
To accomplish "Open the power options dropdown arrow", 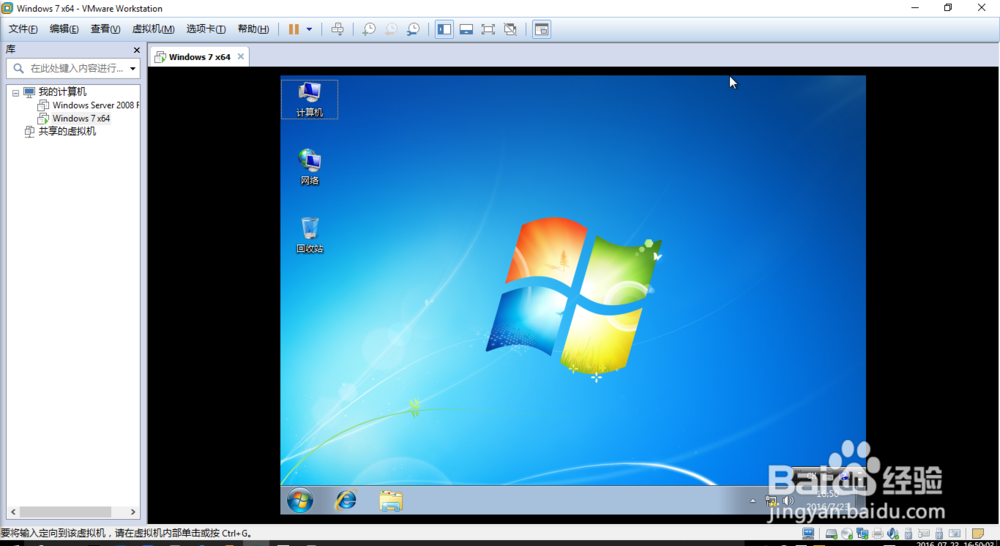I will tap(309, 29).
